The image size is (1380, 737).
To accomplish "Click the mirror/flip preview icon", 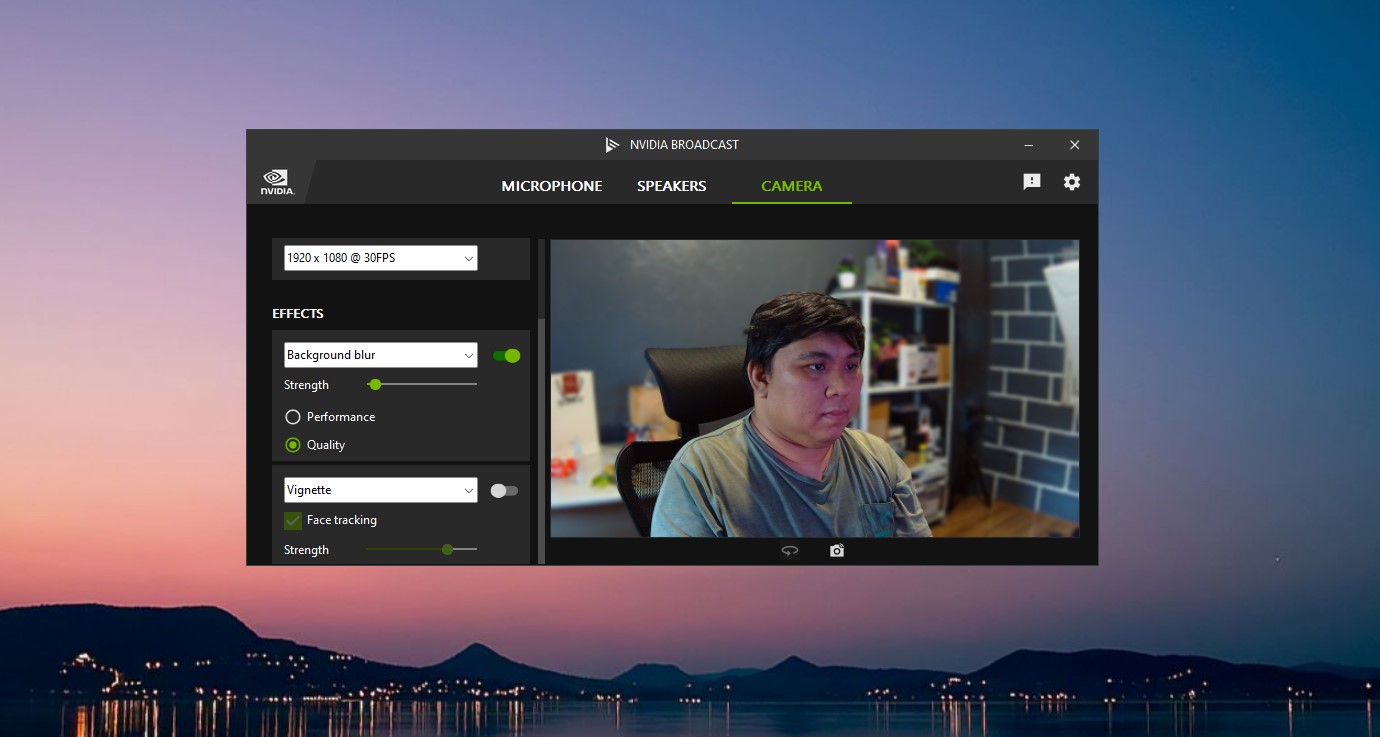I will pyautogui.click(x=790, y=551).
